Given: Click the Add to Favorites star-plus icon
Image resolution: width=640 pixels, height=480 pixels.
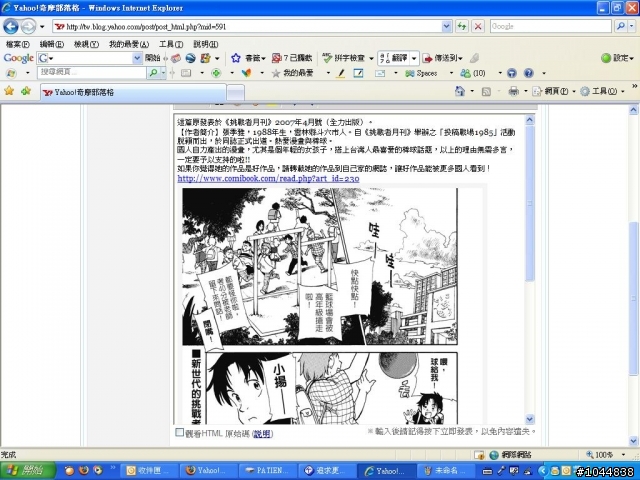Looking at the screenshot, I should pos(26,91).
